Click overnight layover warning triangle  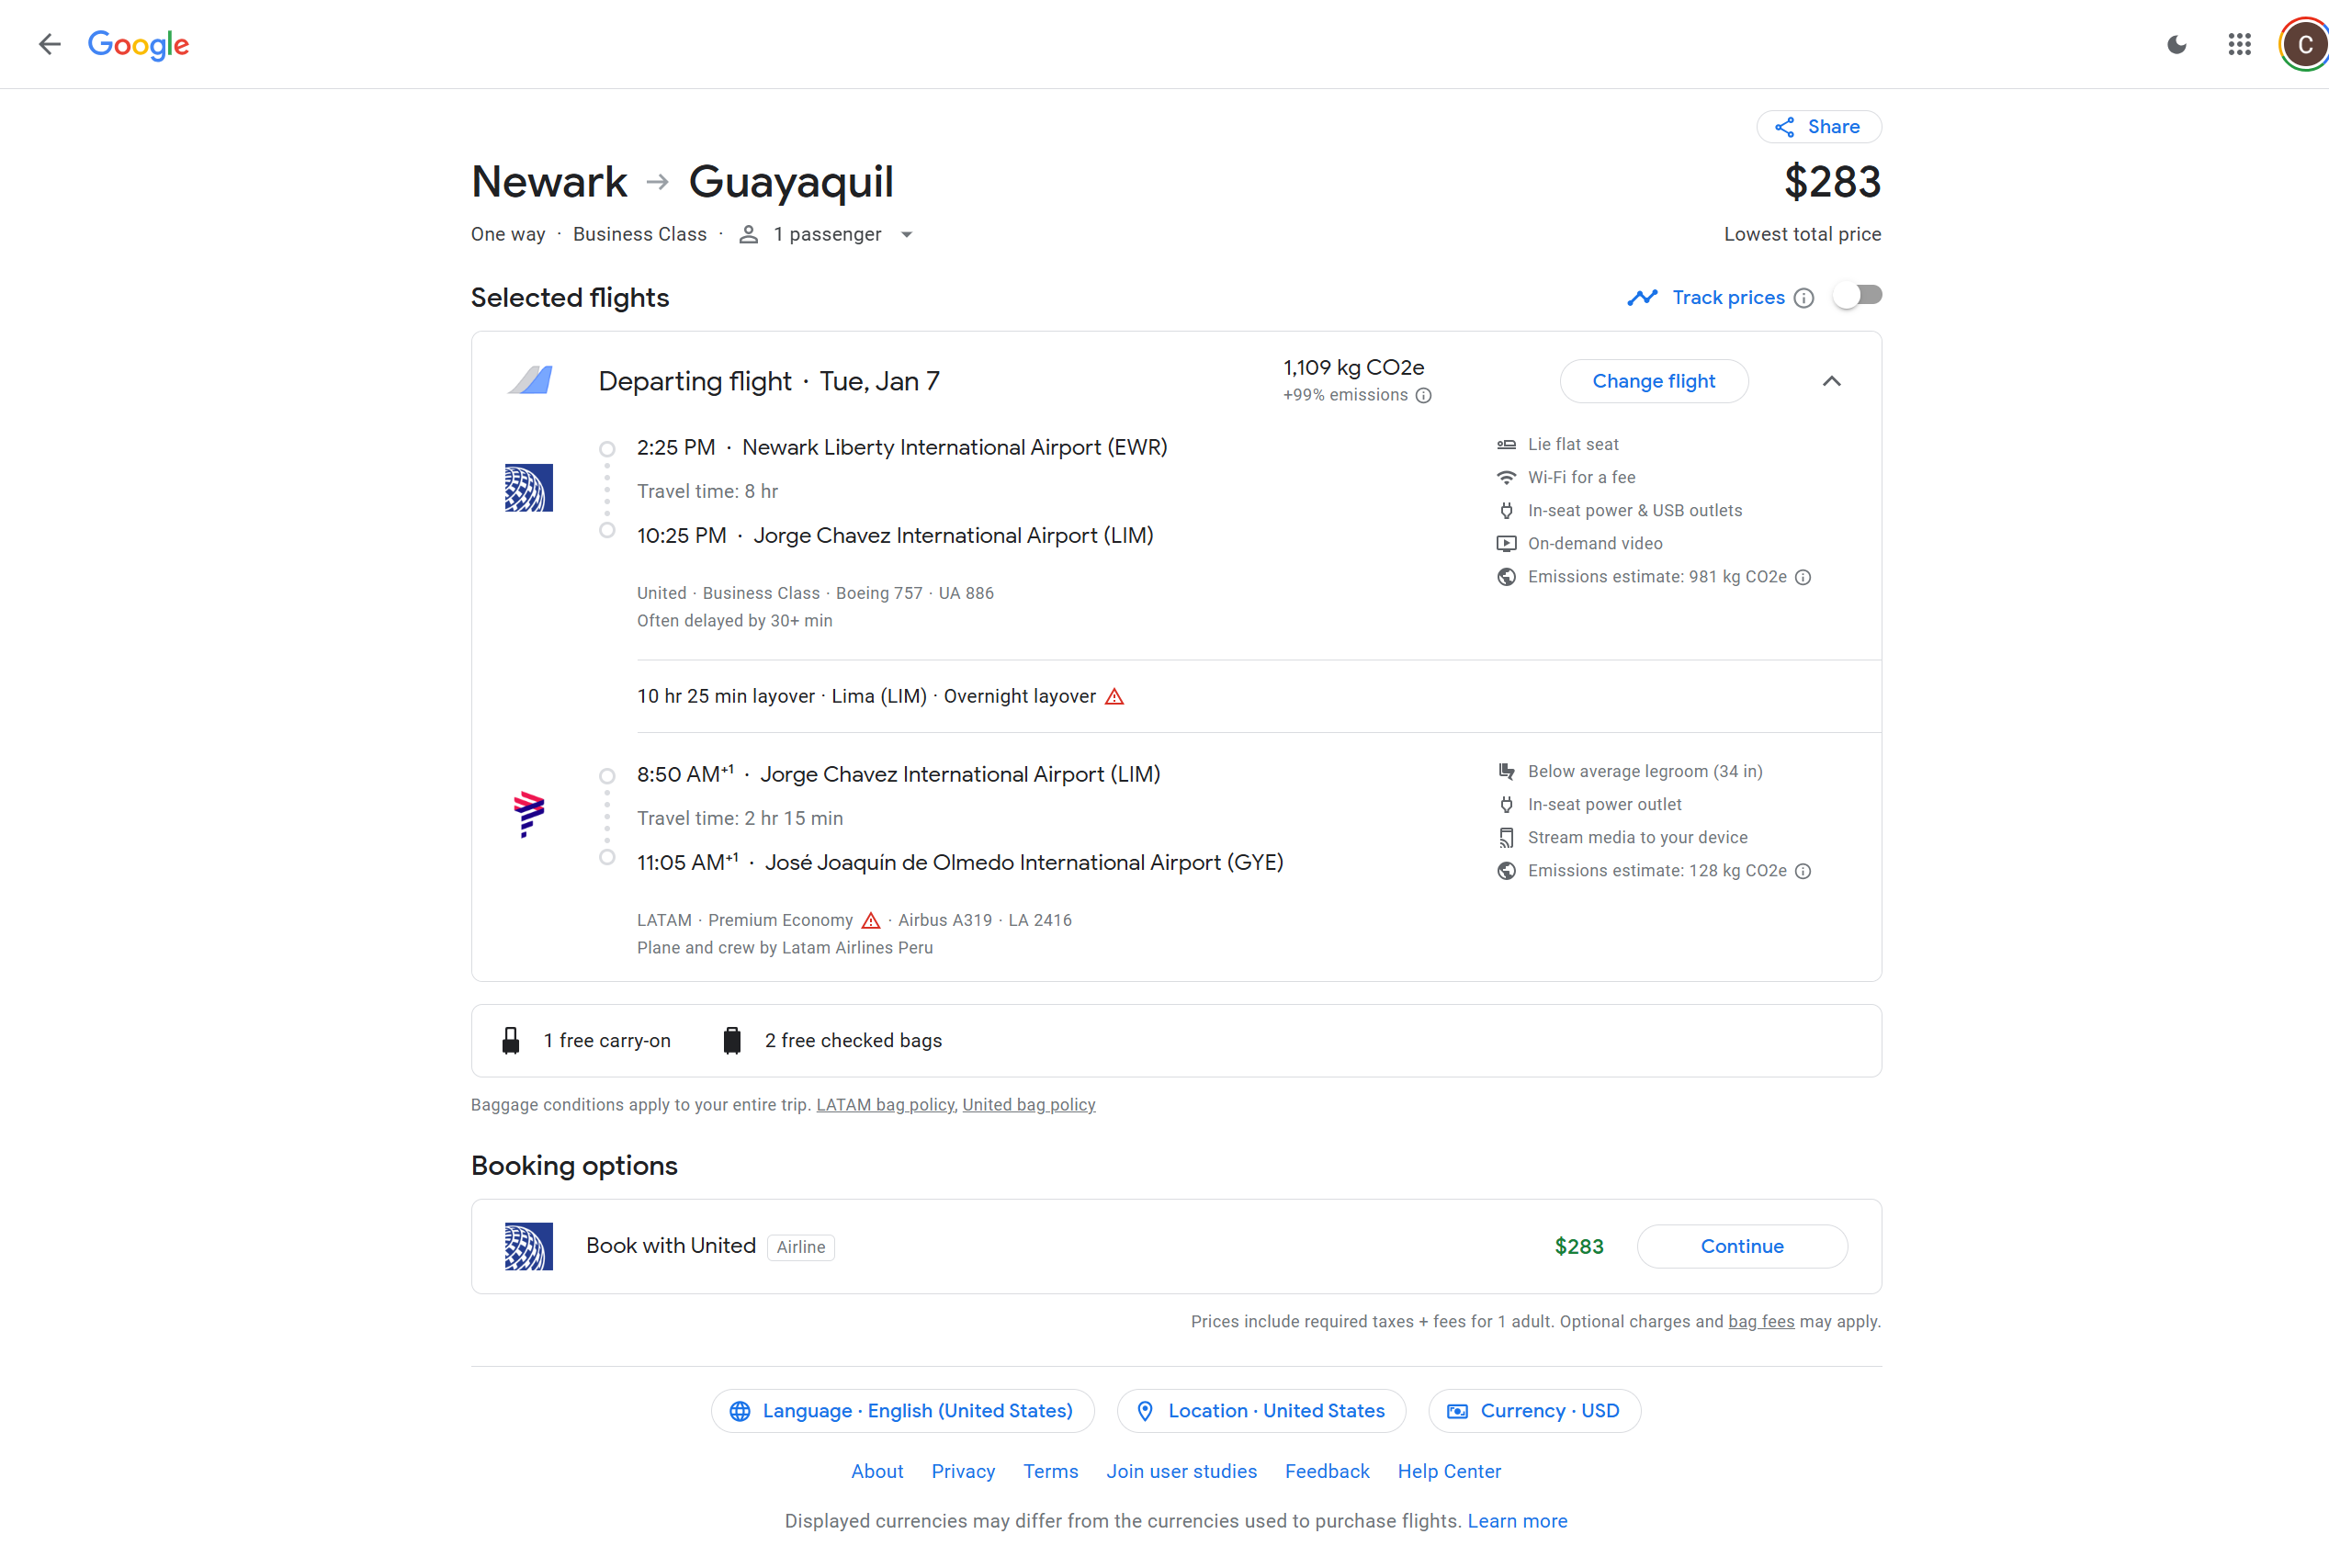click(1114, 697)
